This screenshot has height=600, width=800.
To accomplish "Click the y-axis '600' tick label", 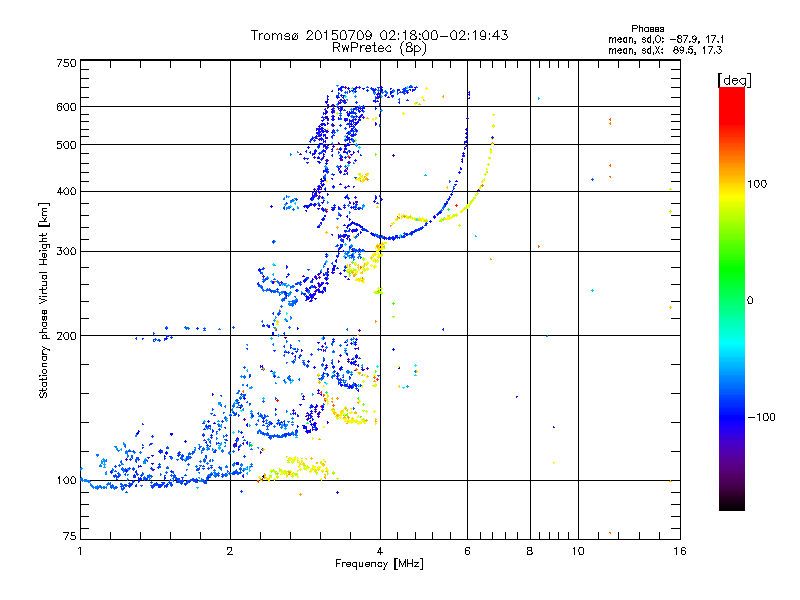I will click(67, 107).
